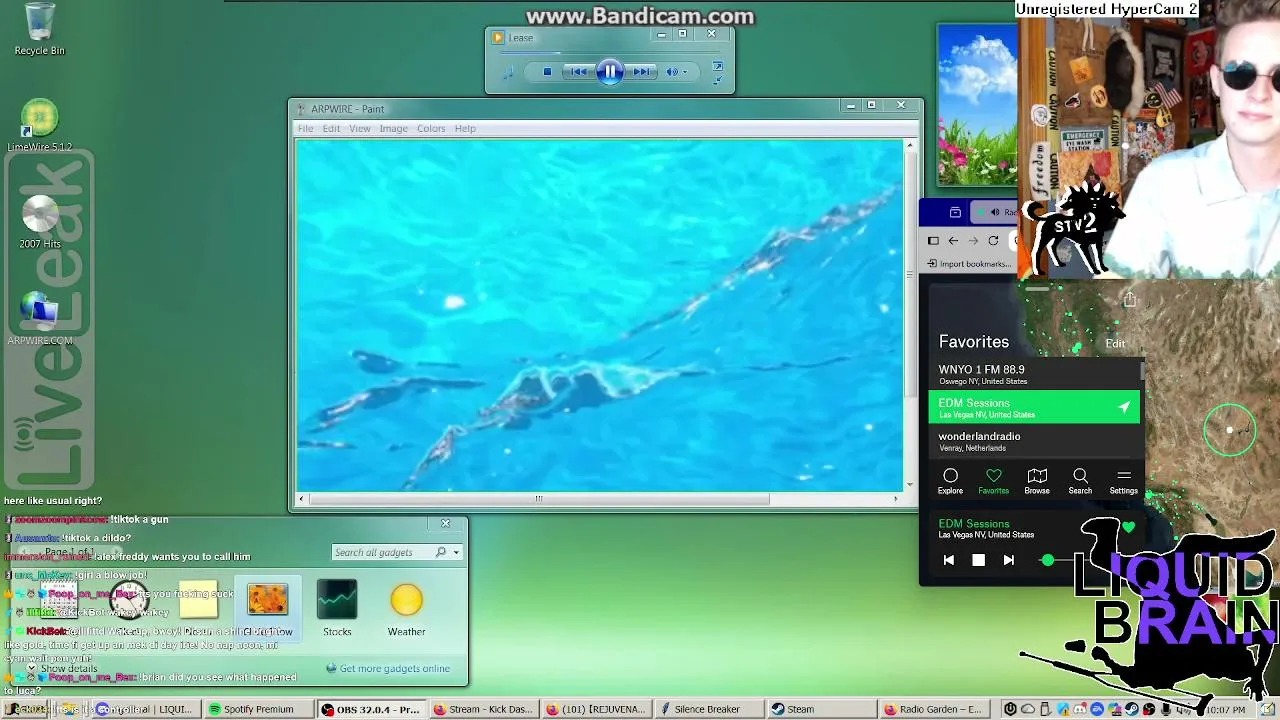Open the File menu in Paint
This screenshot has width=1280, height=720.
(x=305, y=128)
